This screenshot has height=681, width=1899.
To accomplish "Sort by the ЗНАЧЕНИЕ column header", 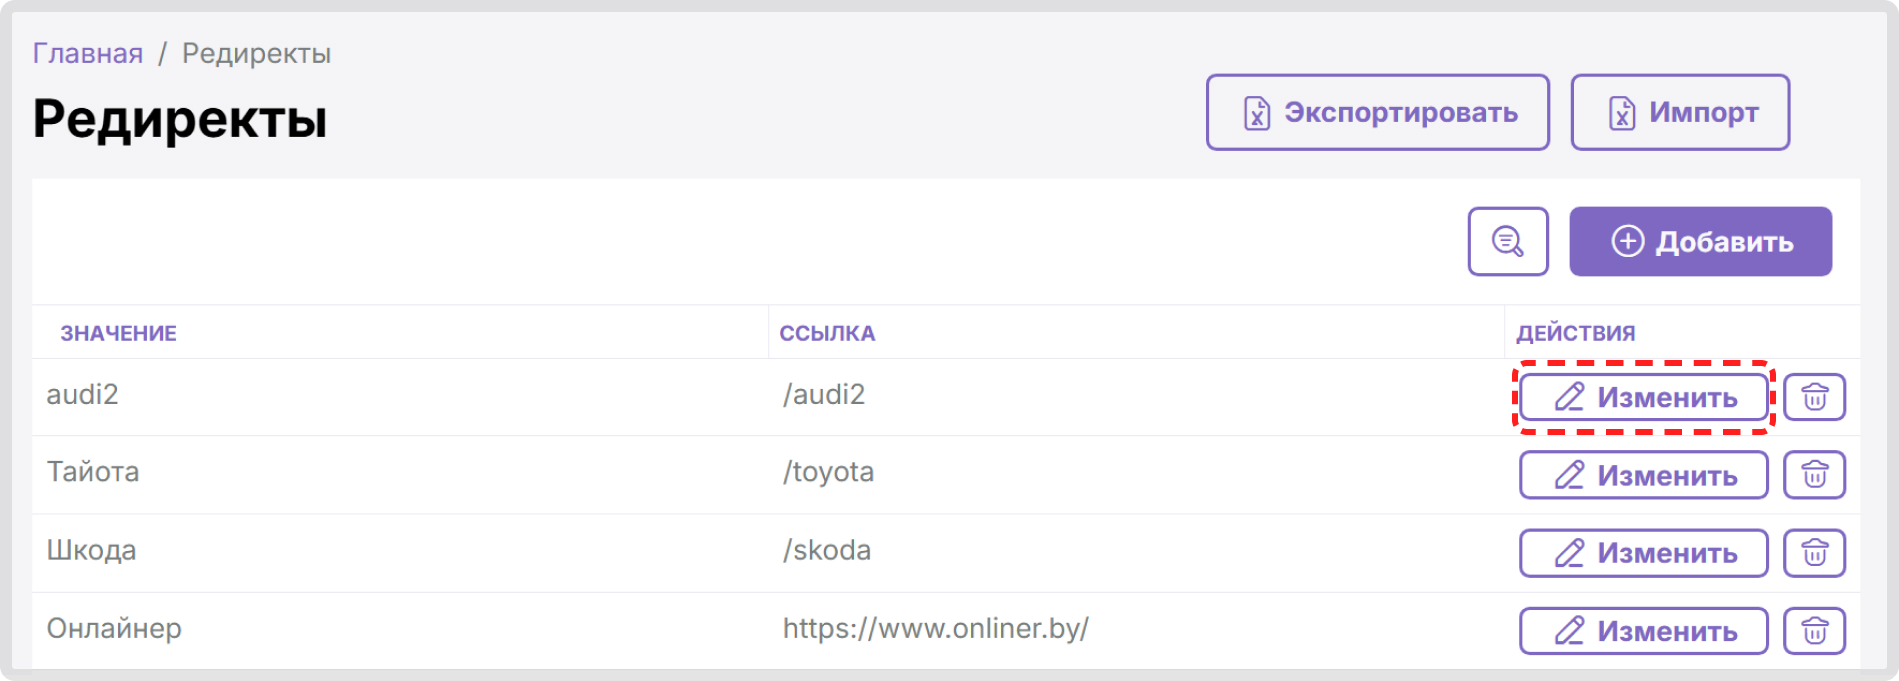I will pyautogui.click(x=118, y=333).
